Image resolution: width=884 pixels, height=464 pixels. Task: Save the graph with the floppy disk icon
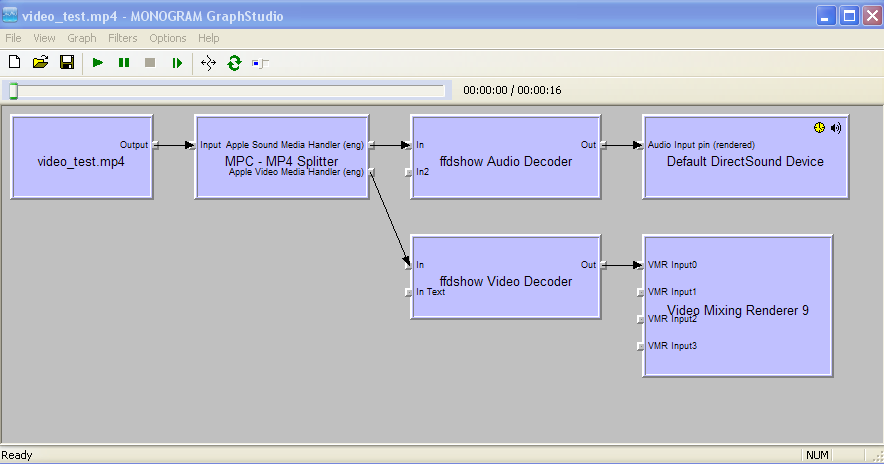[x=67, y=63]
